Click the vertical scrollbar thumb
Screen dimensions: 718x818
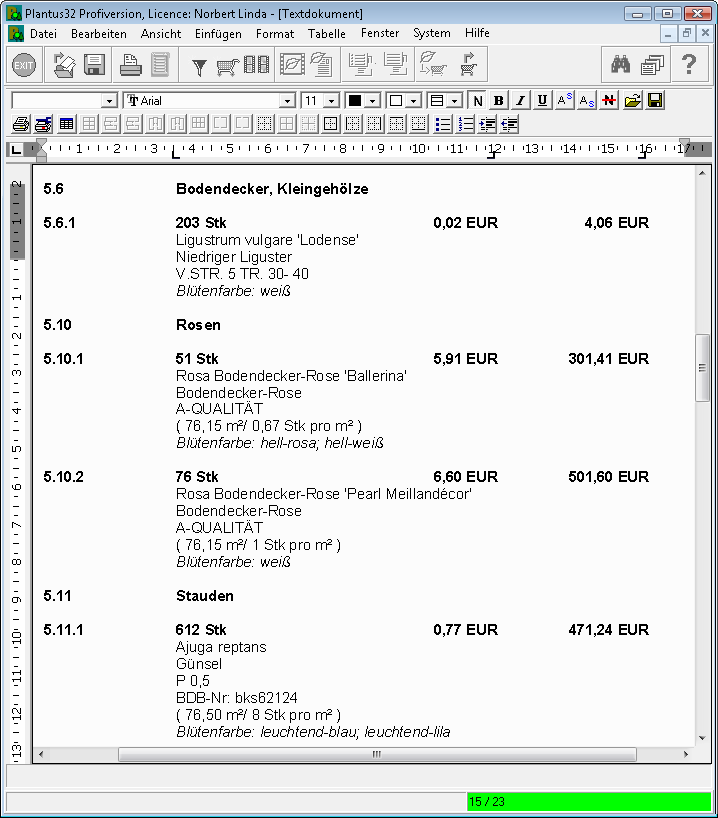[703, 367]
